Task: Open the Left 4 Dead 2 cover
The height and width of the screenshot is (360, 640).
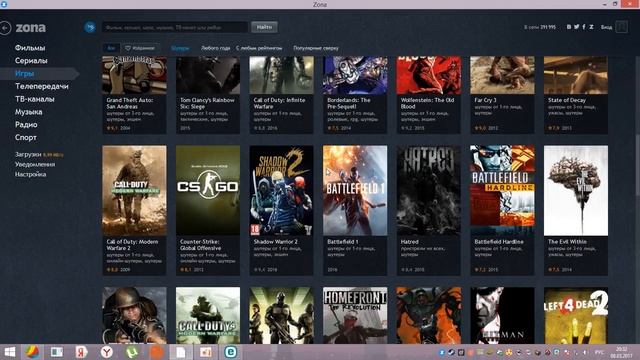Action: [x=576, y=315]
